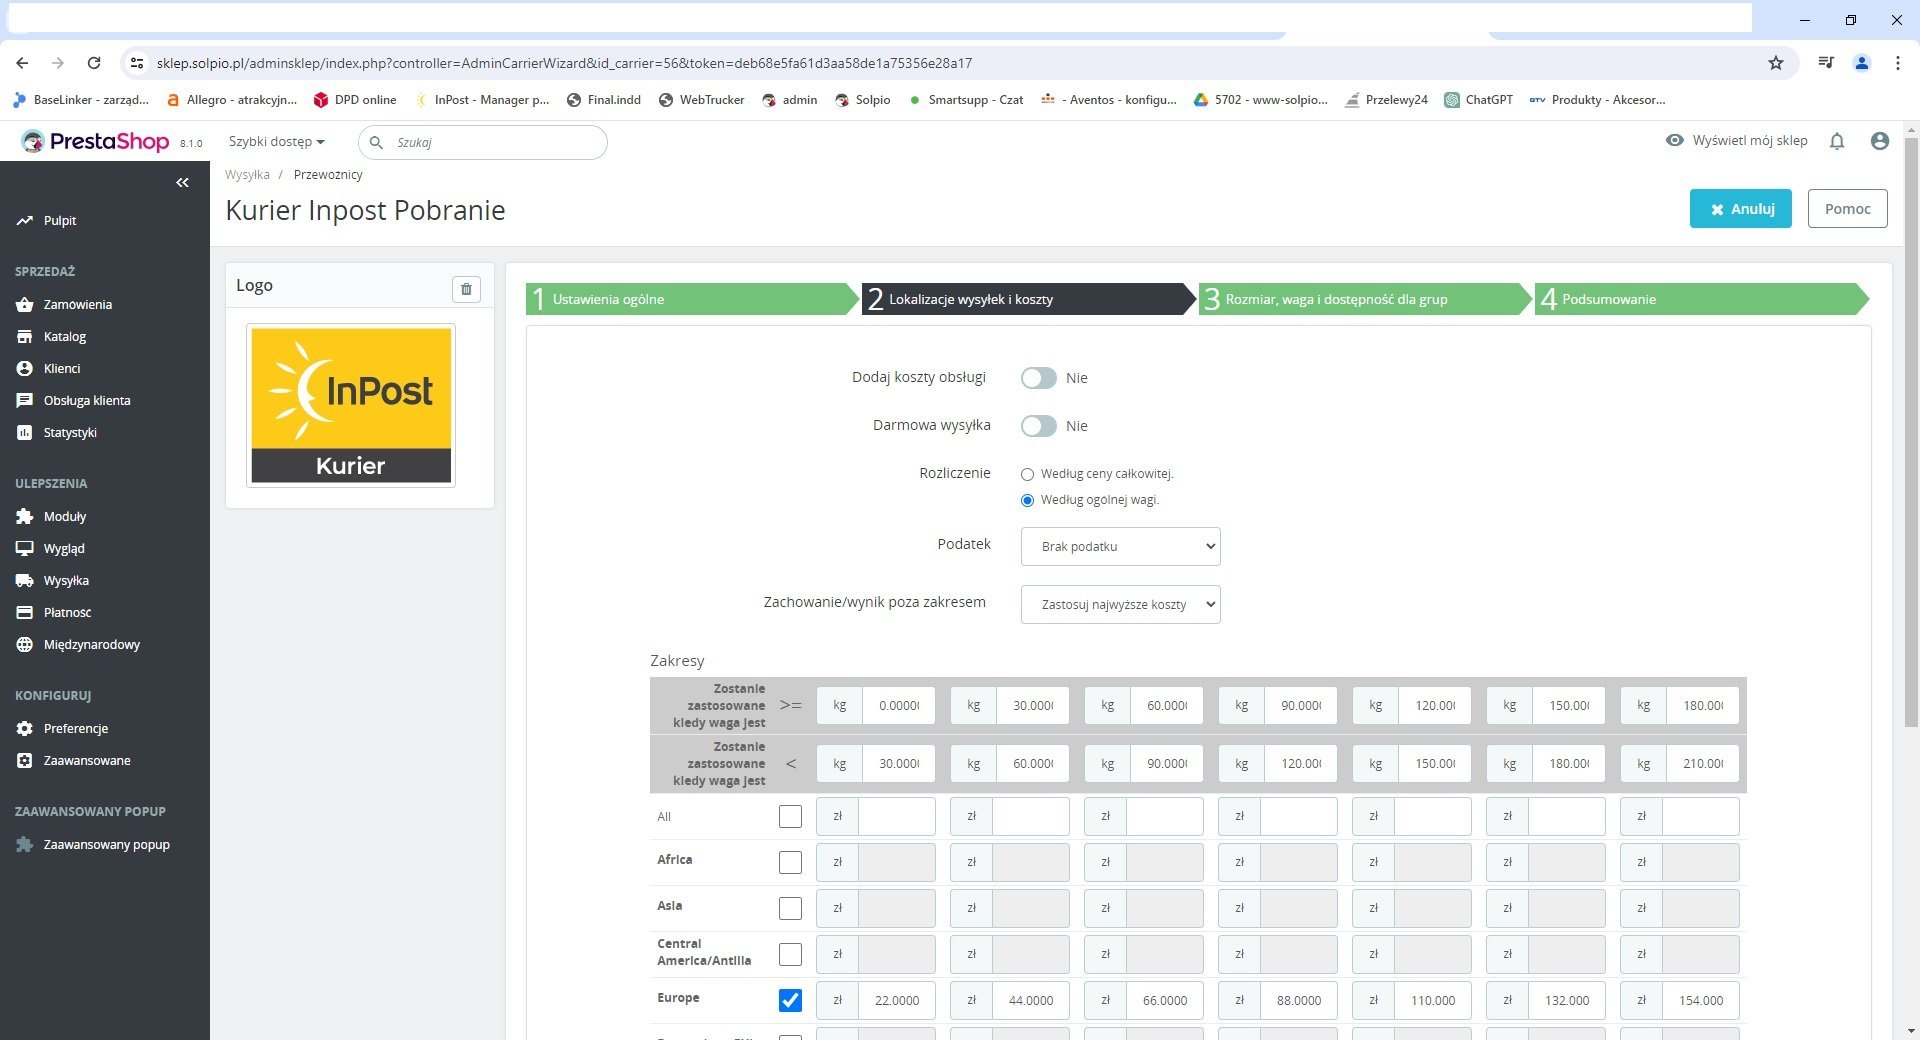Click the Europe price field showing 88.0000
The image size is (1920, 1040).
point(1299,1000)
